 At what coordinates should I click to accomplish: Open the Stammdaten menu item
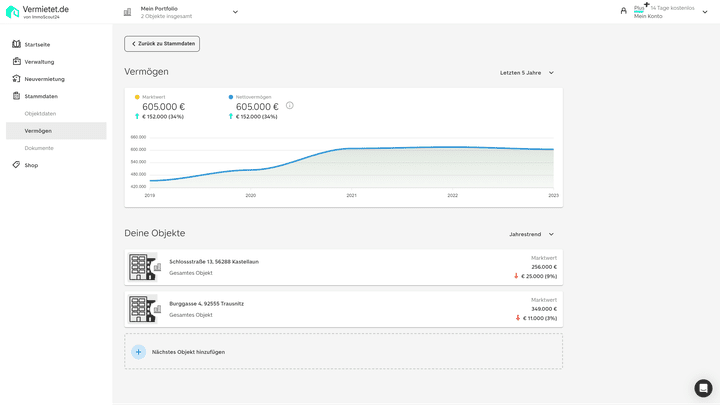point(41,96)
